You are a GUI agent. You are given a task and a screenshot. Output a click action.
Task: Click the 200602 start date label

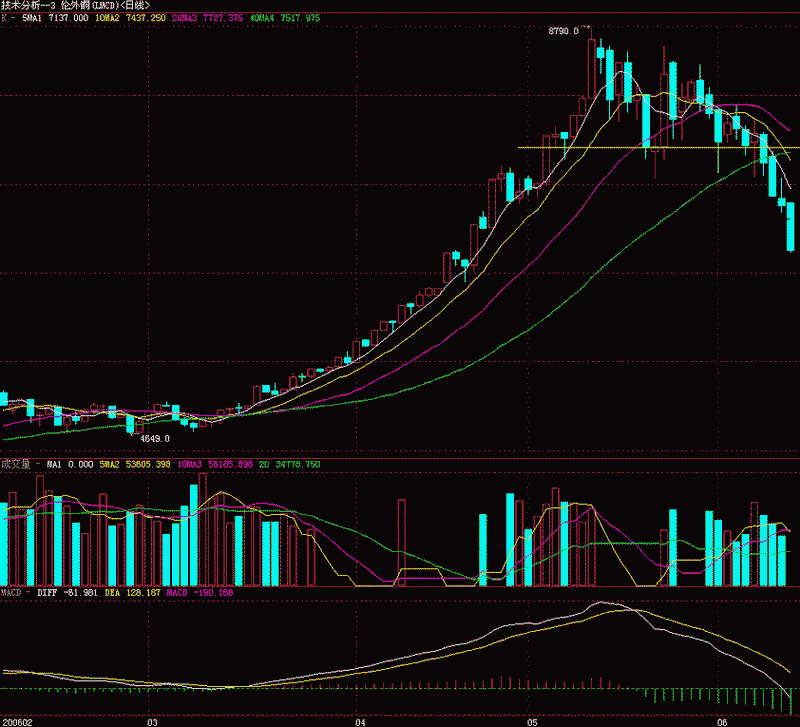coord(16,720)
